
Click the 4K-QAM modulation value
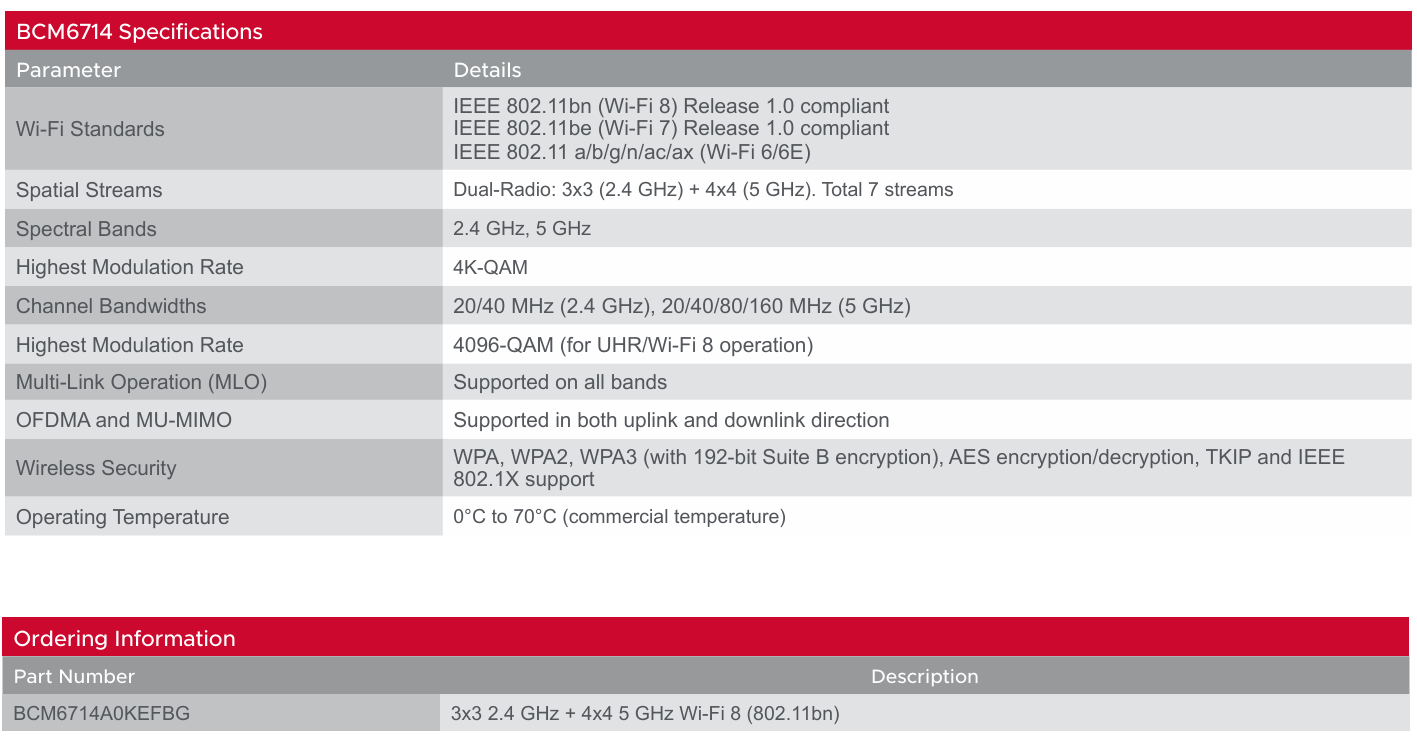pos(490,267)
